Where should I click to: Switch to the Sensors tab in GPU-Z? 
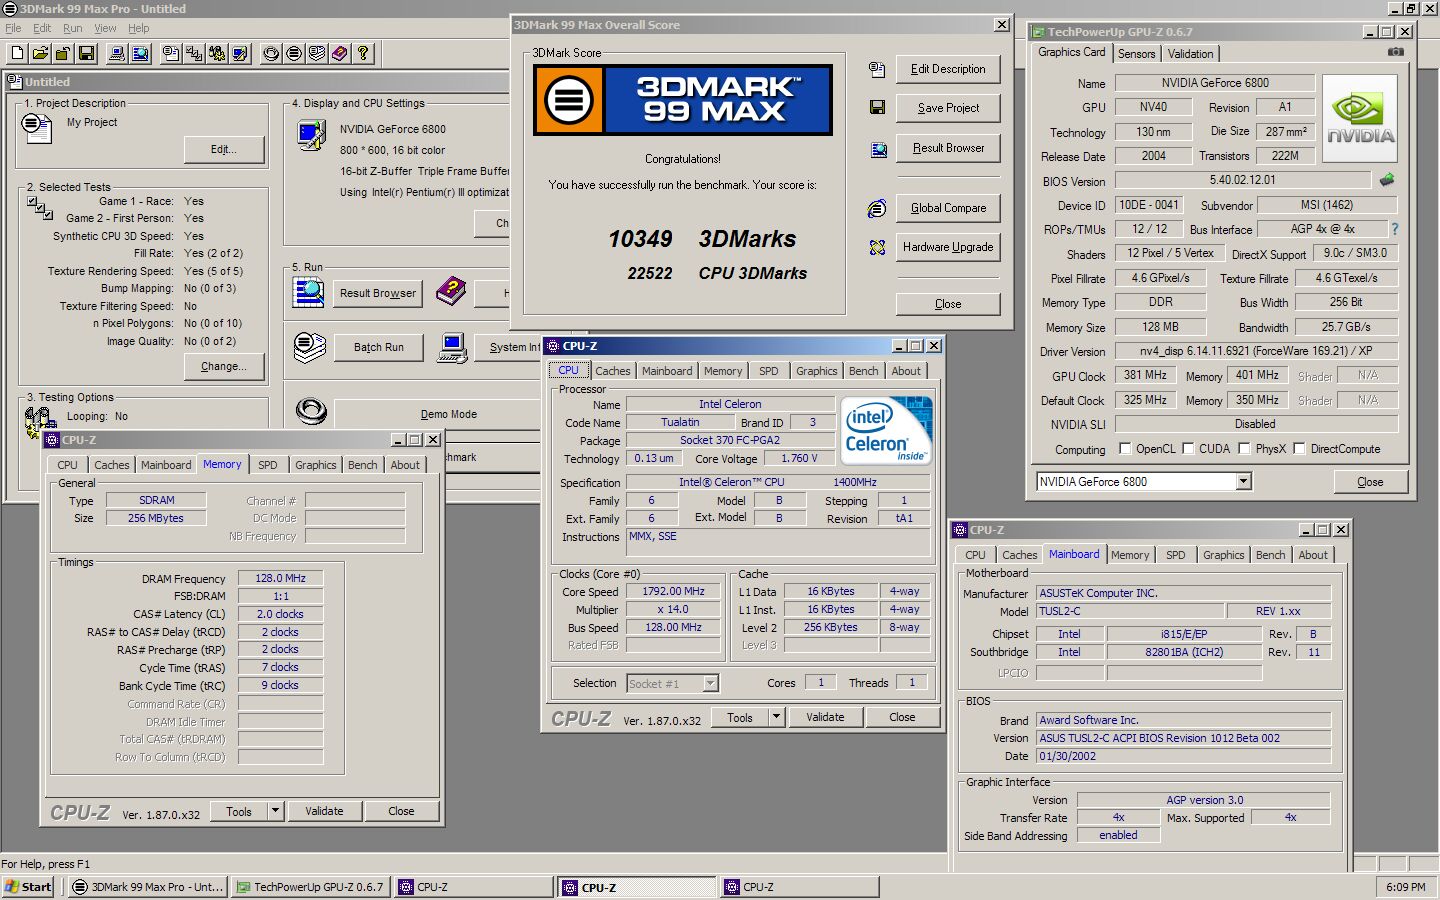(x=1136, y=54)
